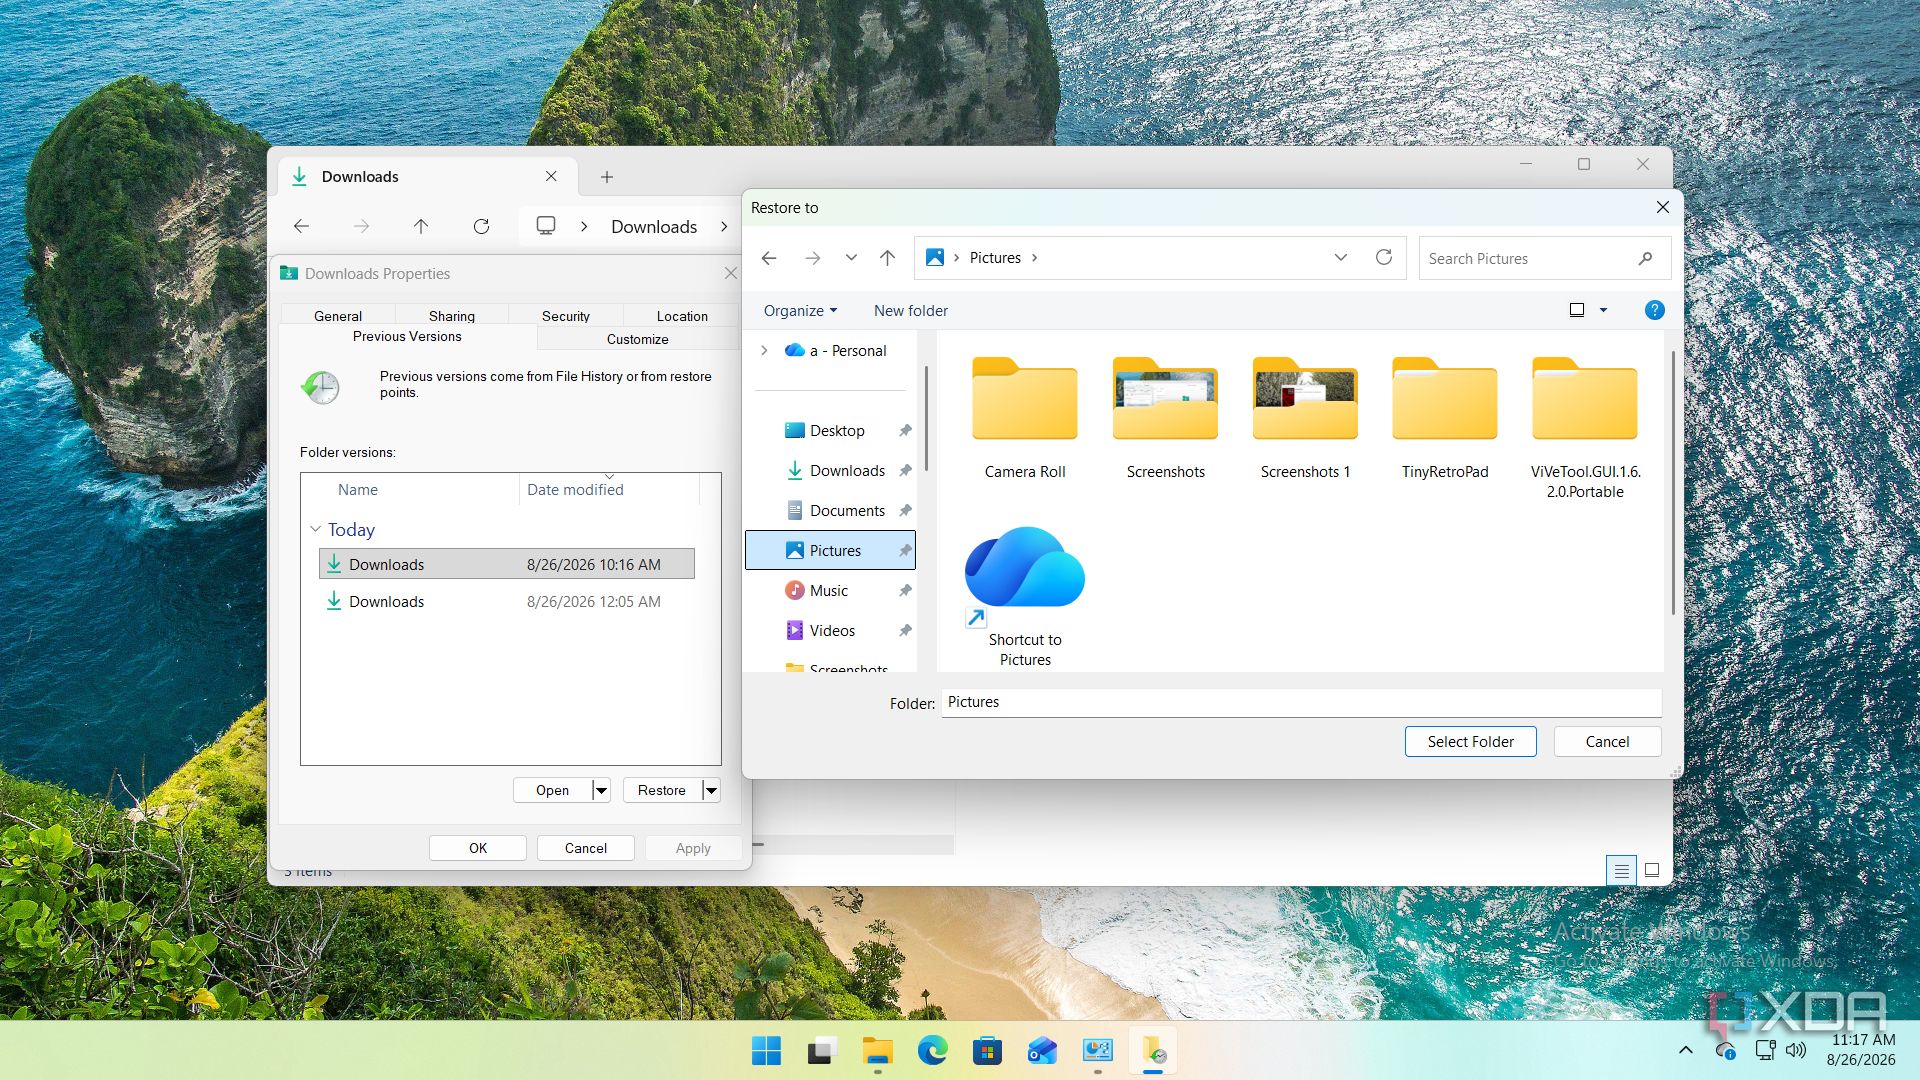Image resolution: width=1920 pixels, height=1080 pixels.
Task: Open the Camera Roll folder
Action: (x=1025, y=418)
